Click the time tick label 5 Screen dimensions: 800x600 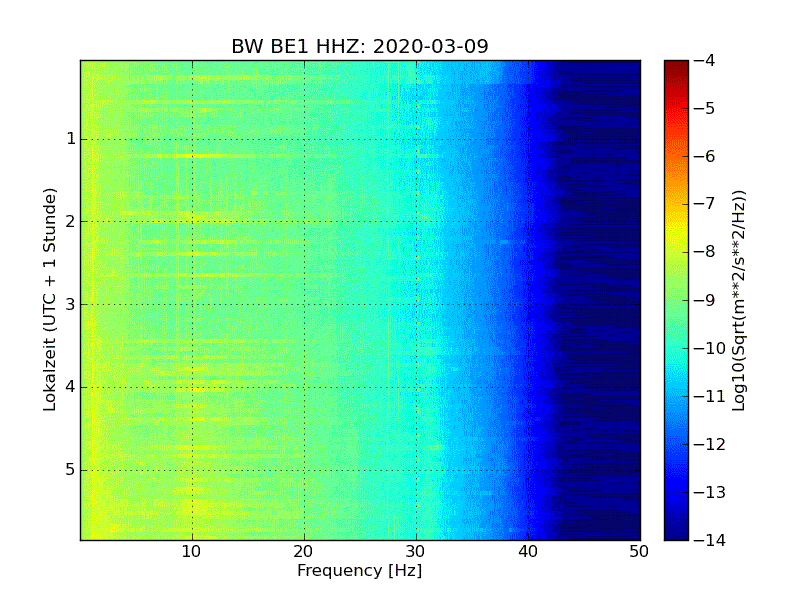pyautogui.click(x=71, y=470)
